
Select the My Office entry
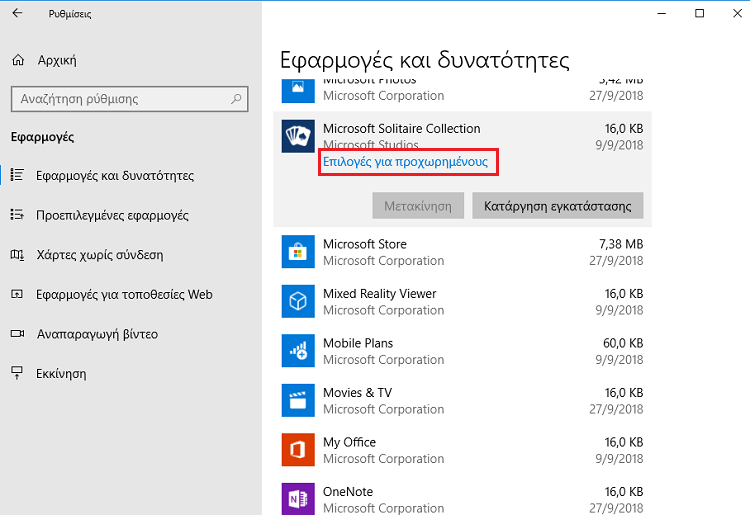click(462, 449)
